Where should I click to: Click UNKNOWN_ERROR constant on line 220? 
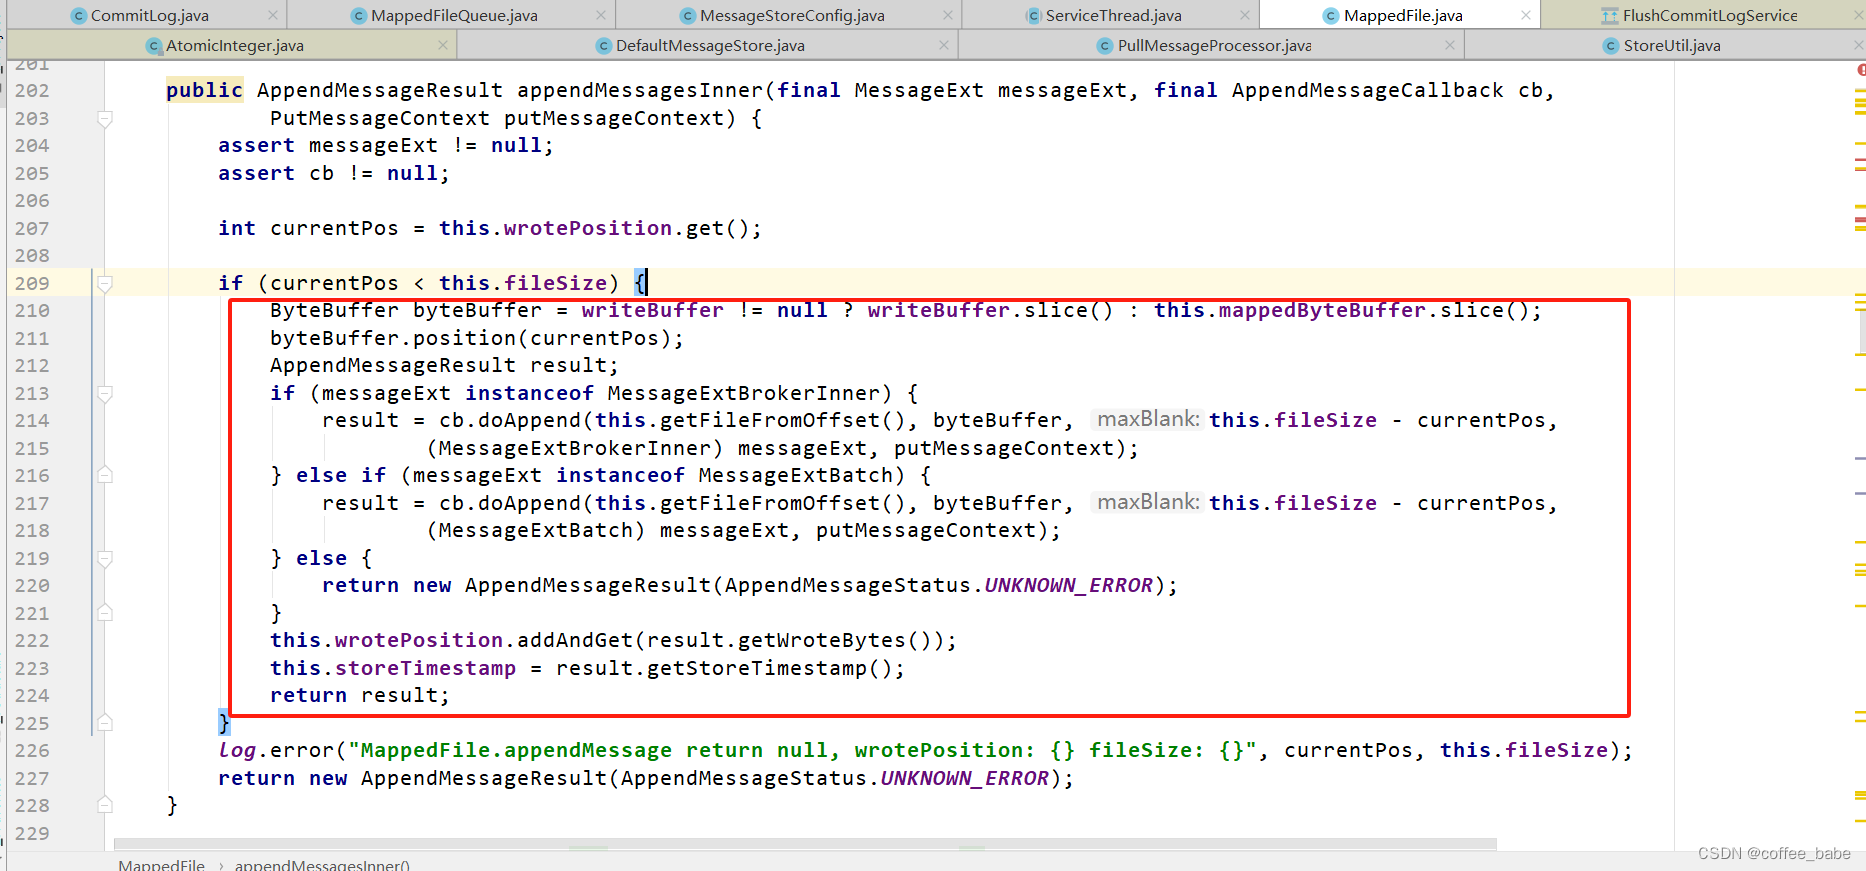[x=1069, y=586]
